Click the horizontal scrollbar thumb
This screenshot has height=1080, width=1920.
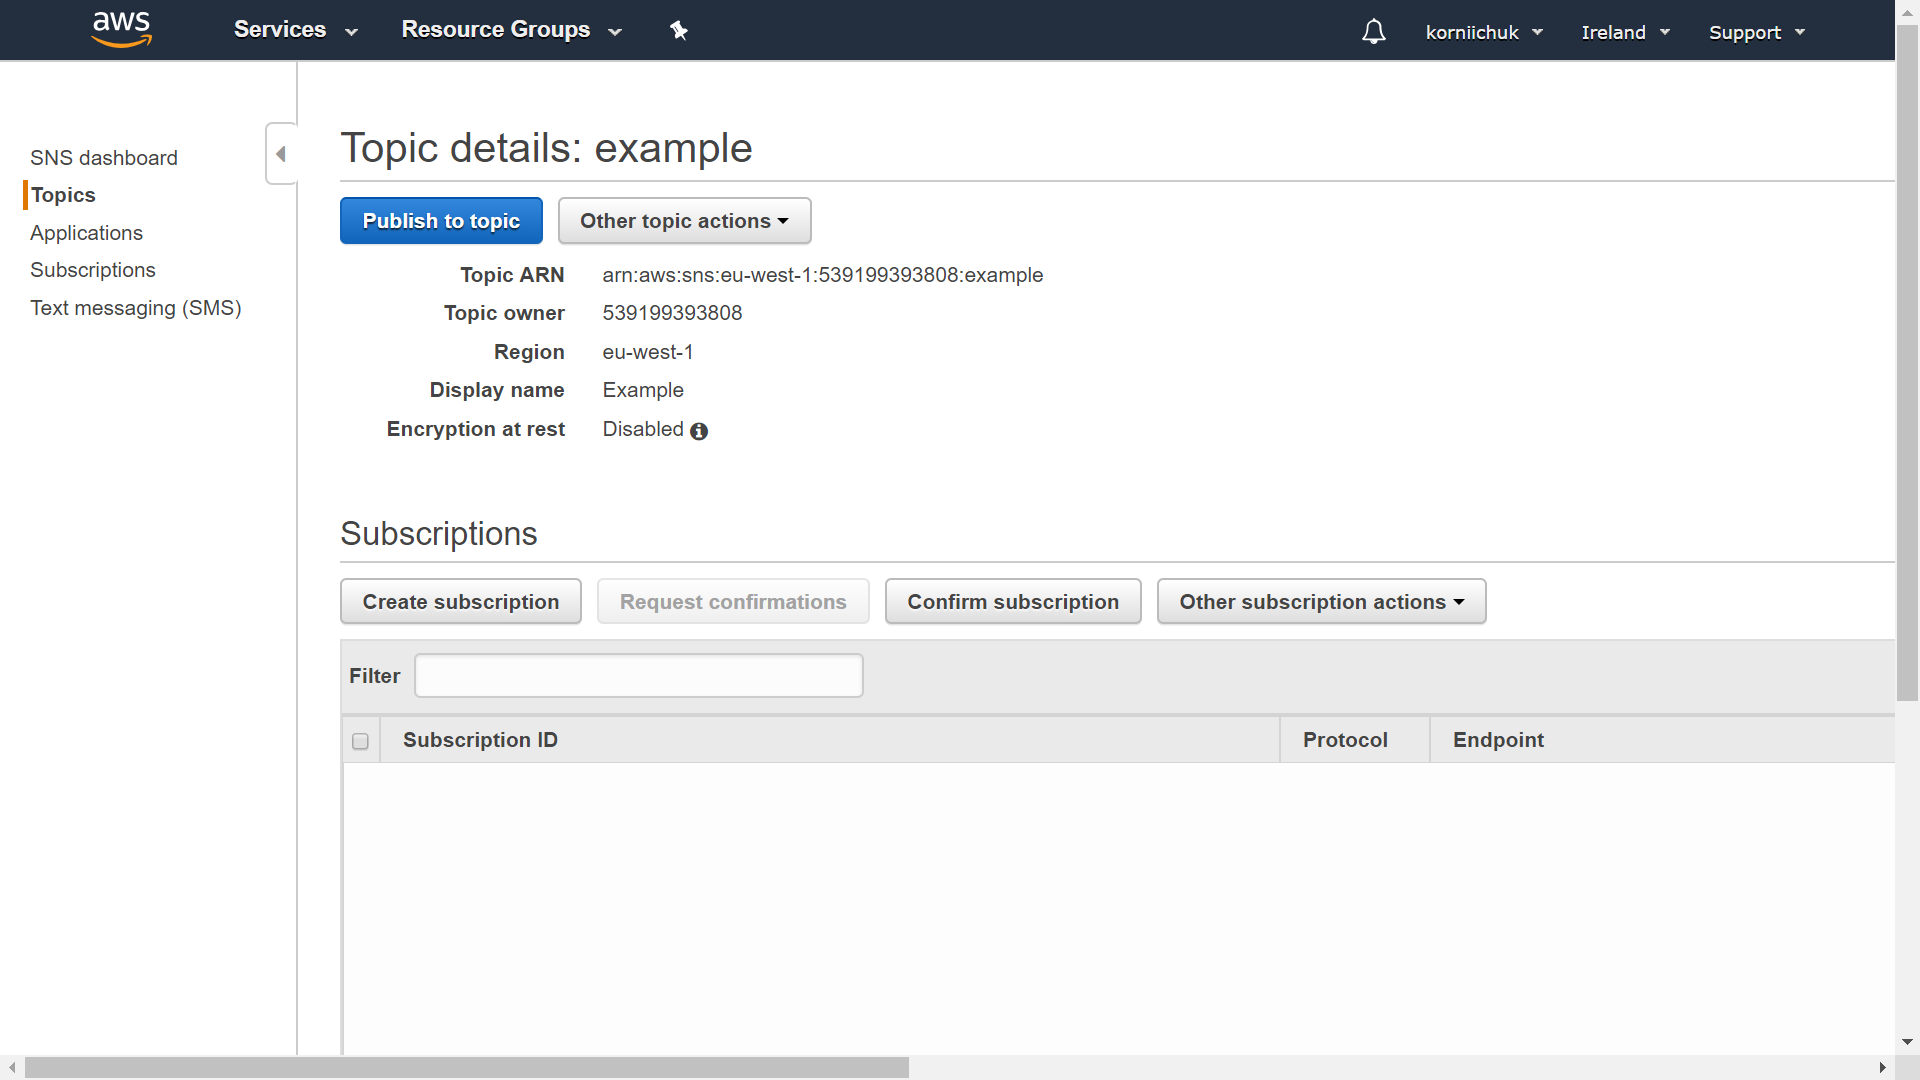point(466,1068)
